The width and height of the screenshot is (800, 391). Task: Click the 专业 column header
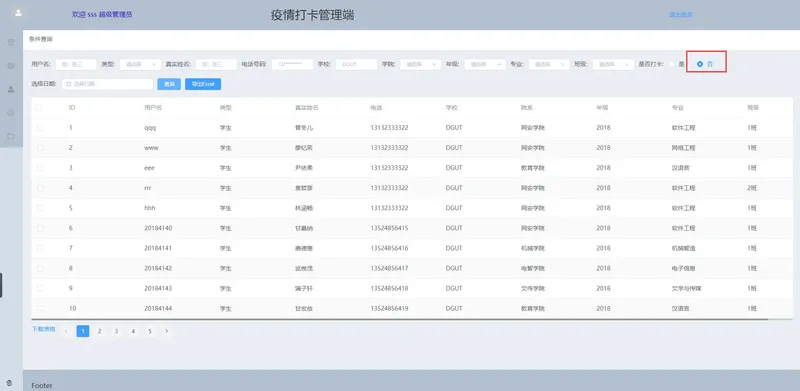[677, 108]
